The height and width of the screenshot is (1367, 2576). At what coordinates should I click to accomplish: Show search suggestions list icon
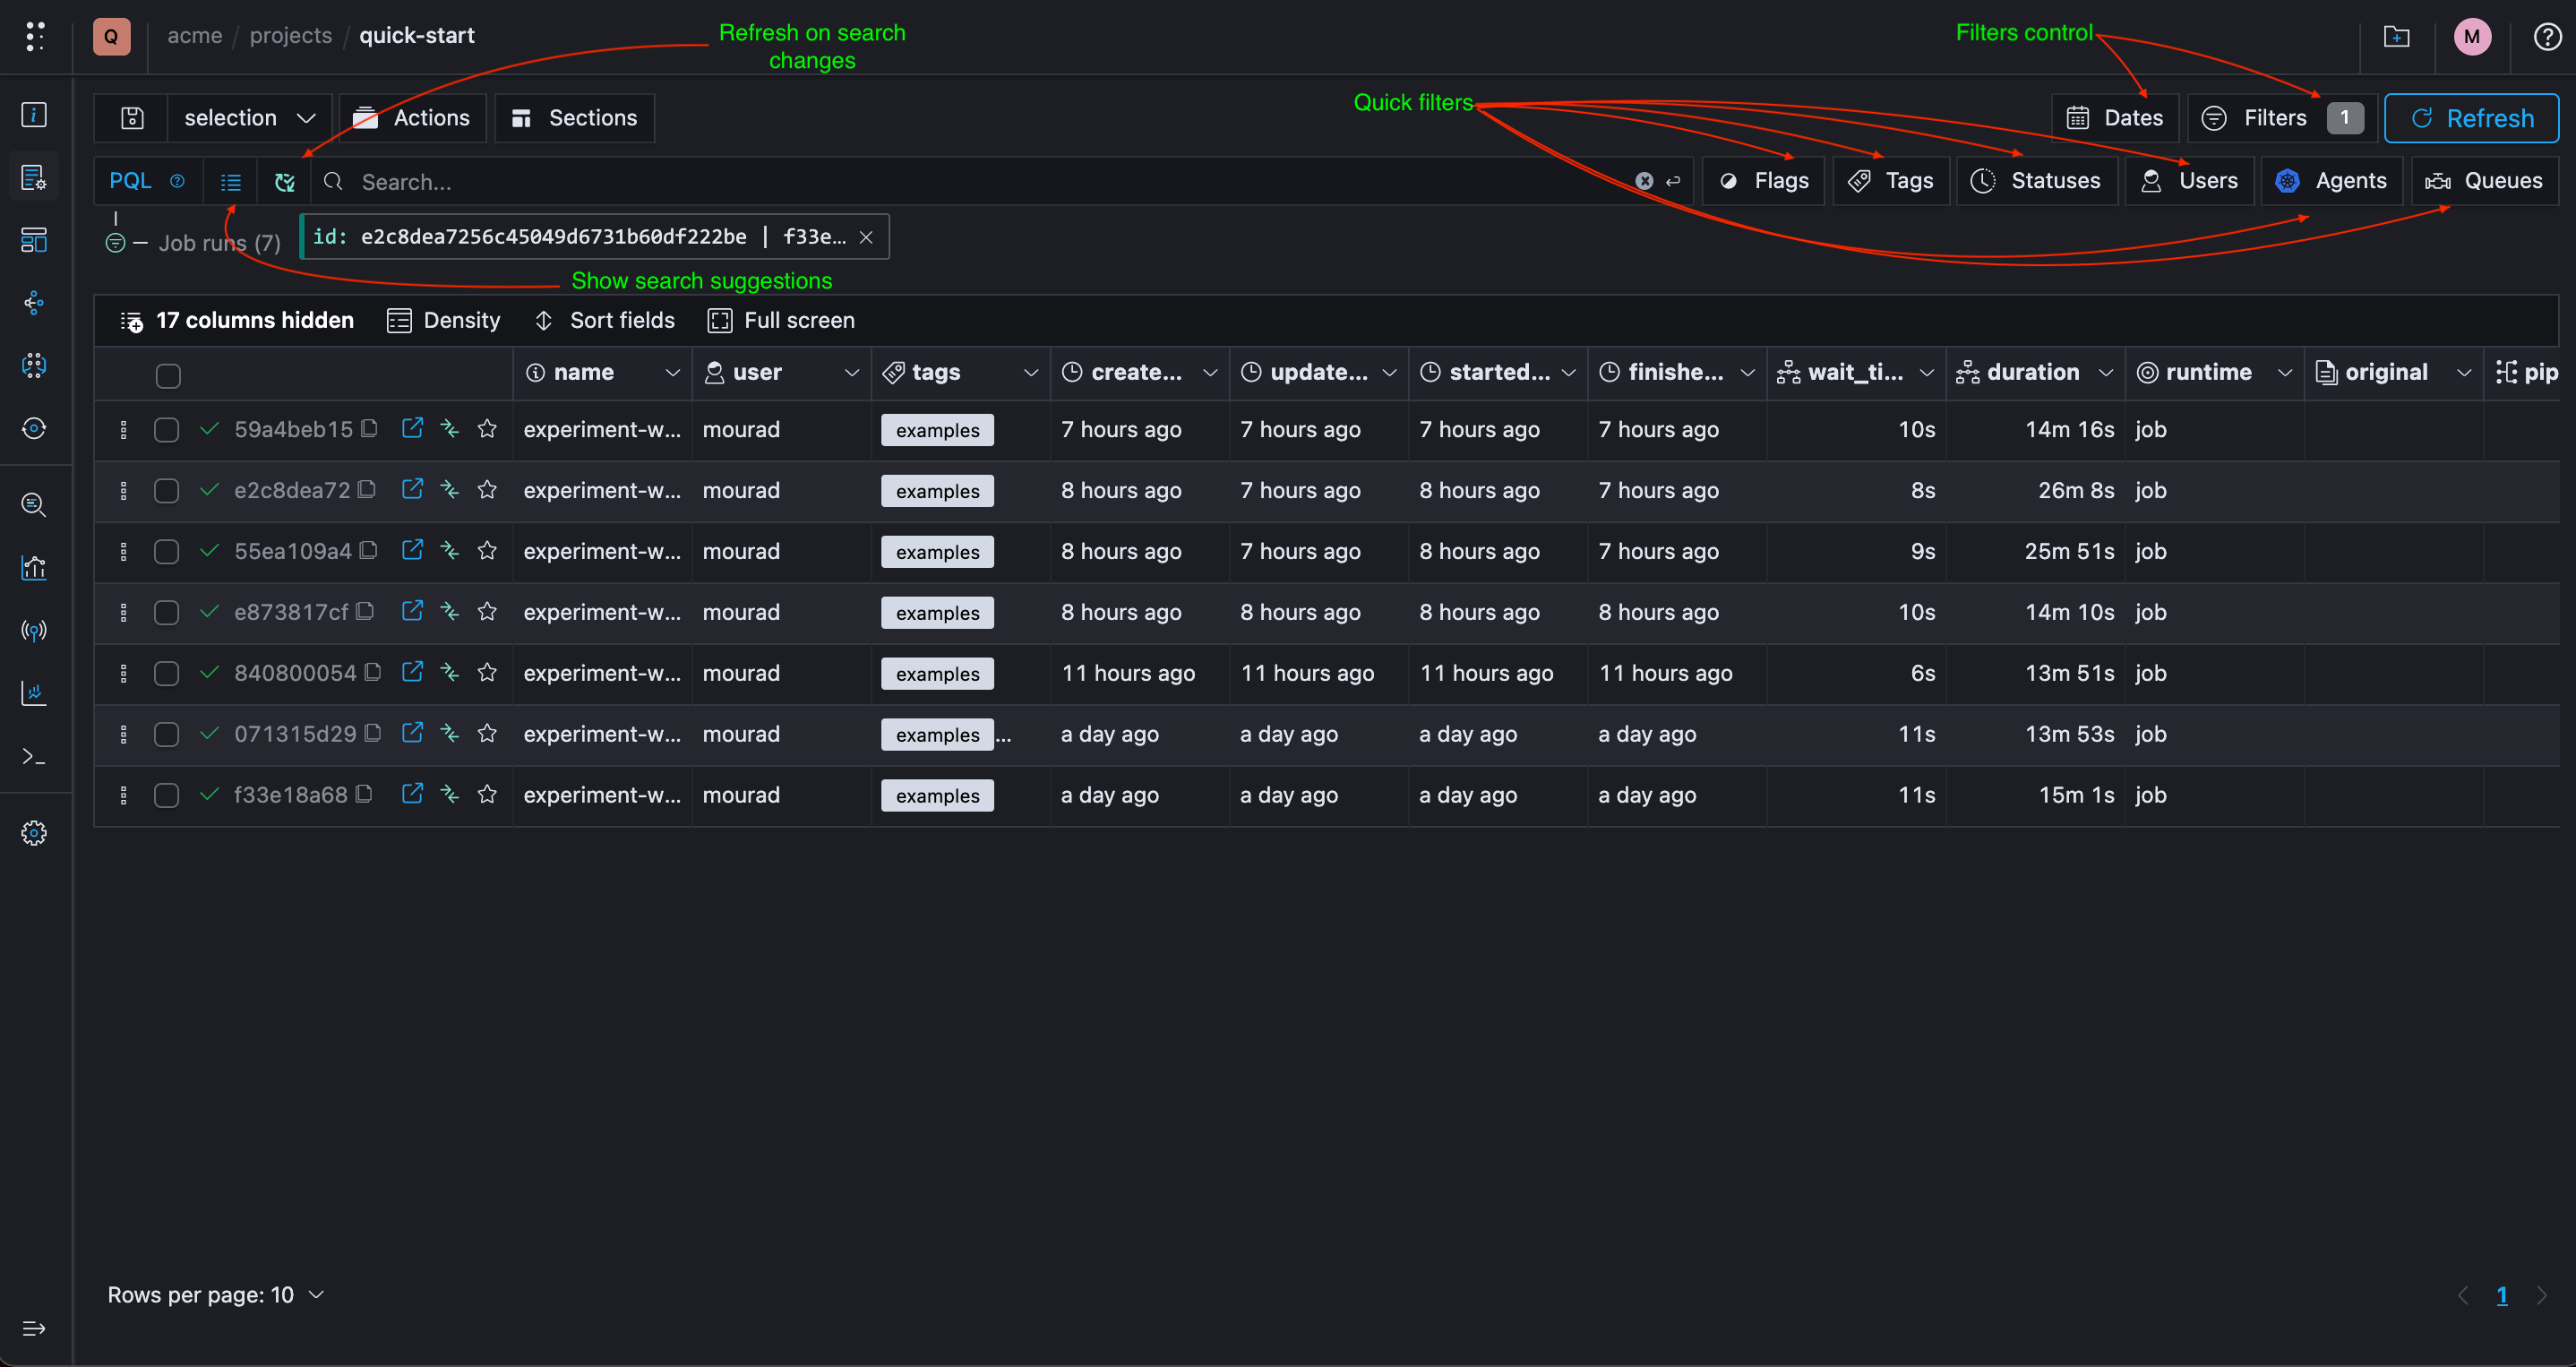point(231,182)
